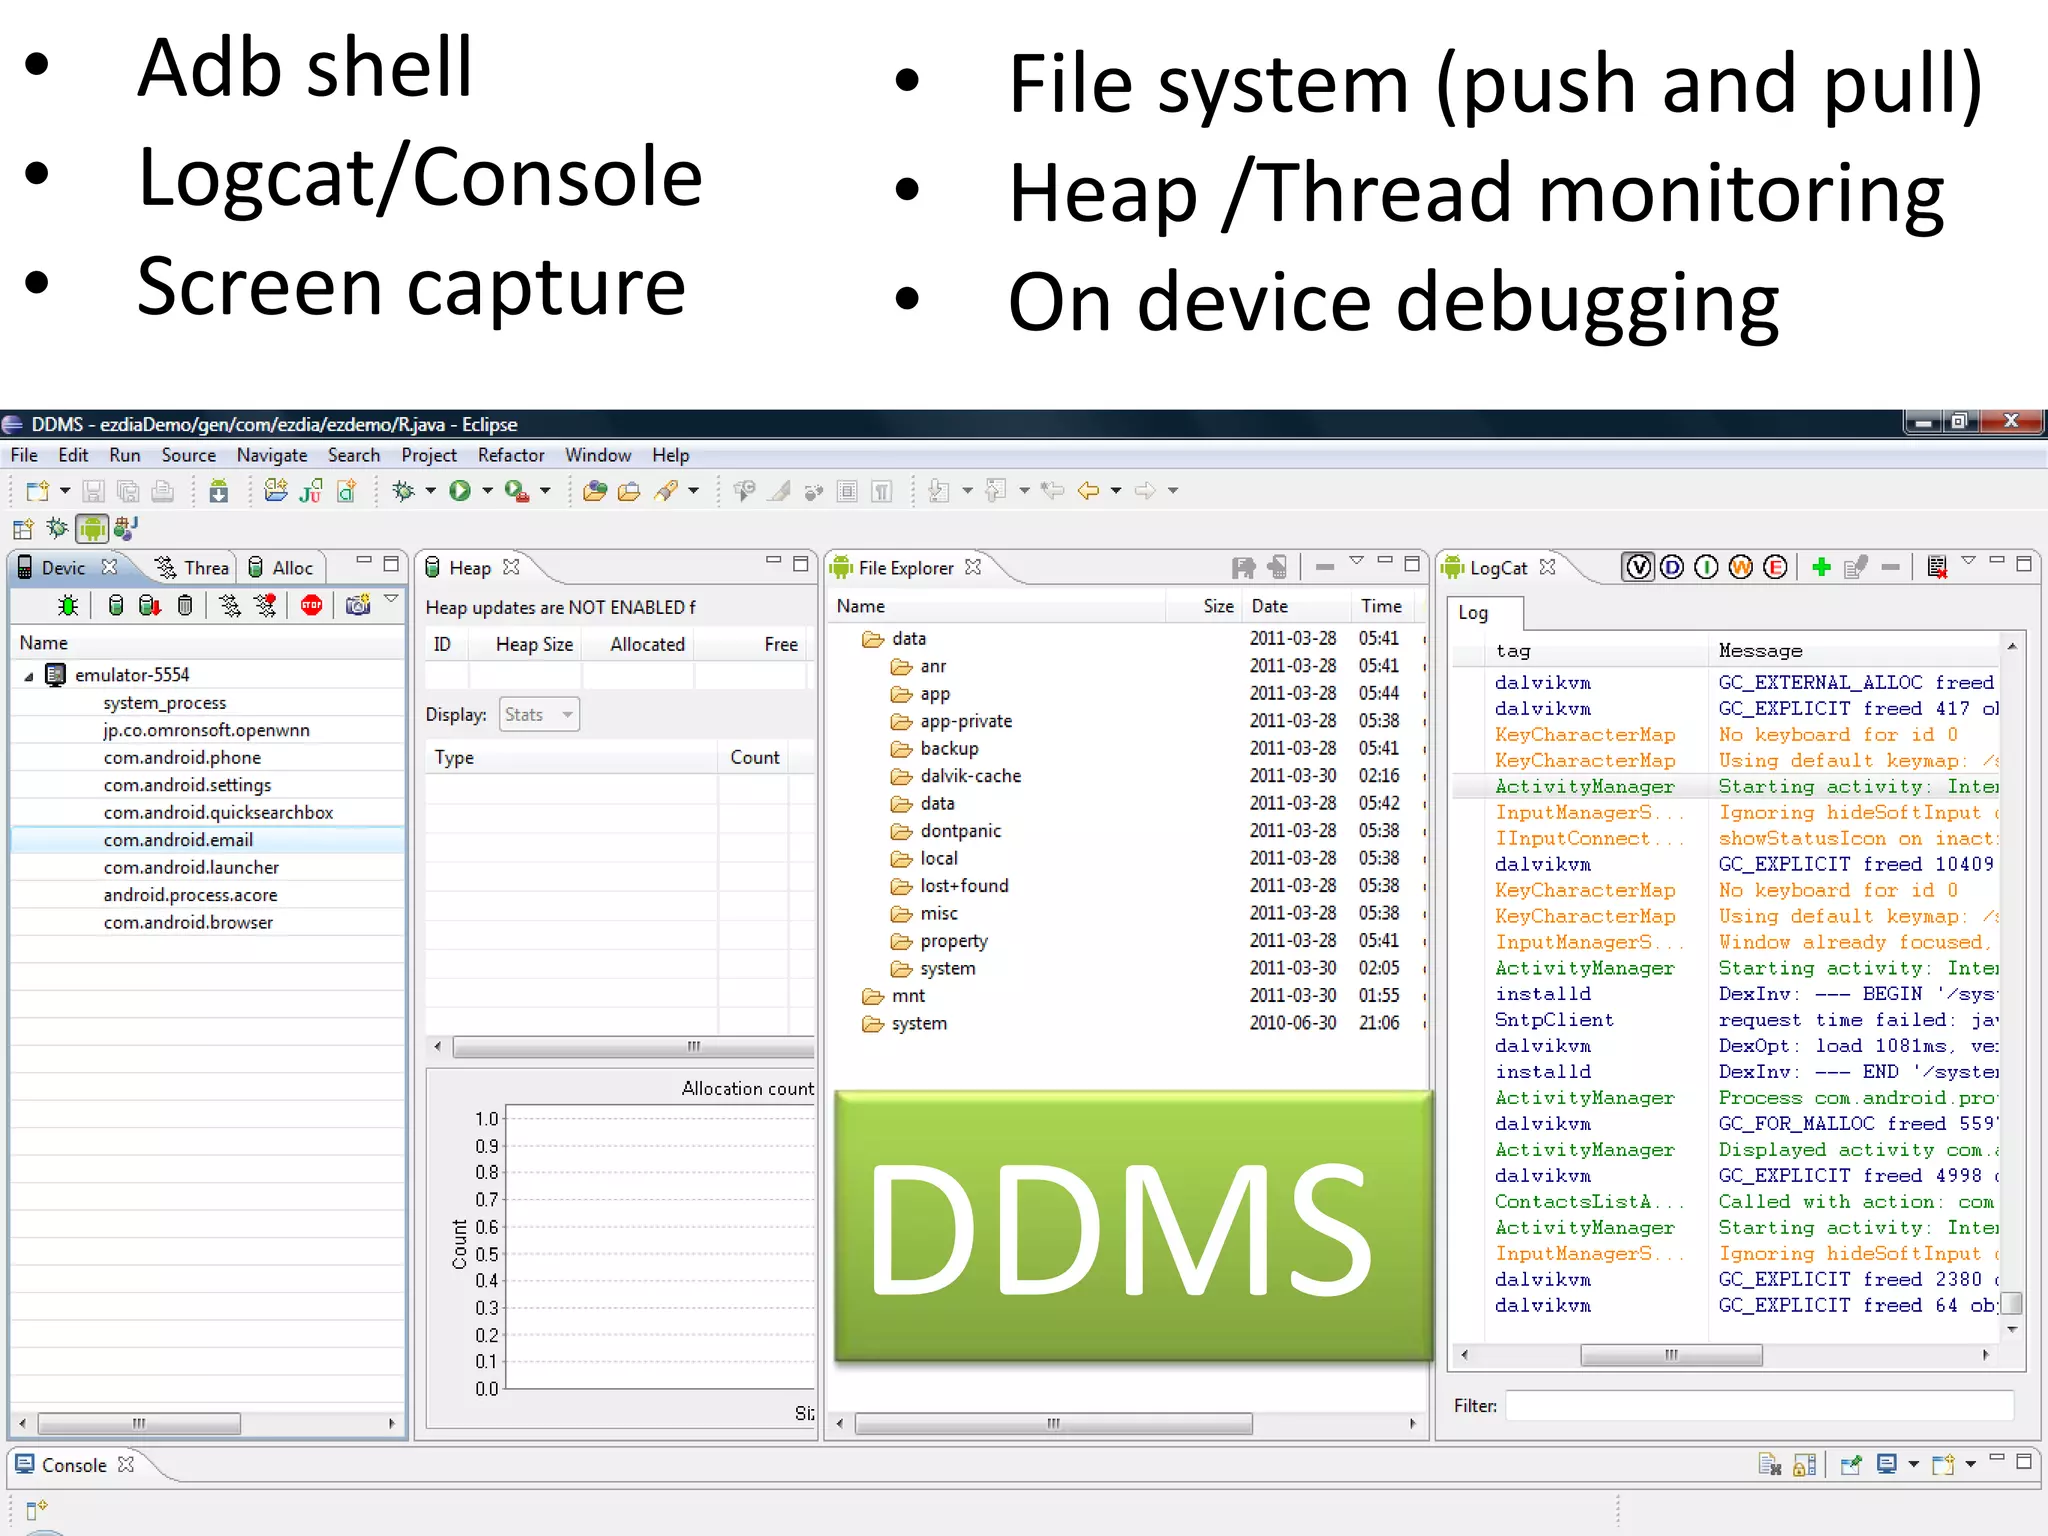Toggle the Debug (D) log level filter
This screenshot has width=2048, height=1536.
(1672, 568)
